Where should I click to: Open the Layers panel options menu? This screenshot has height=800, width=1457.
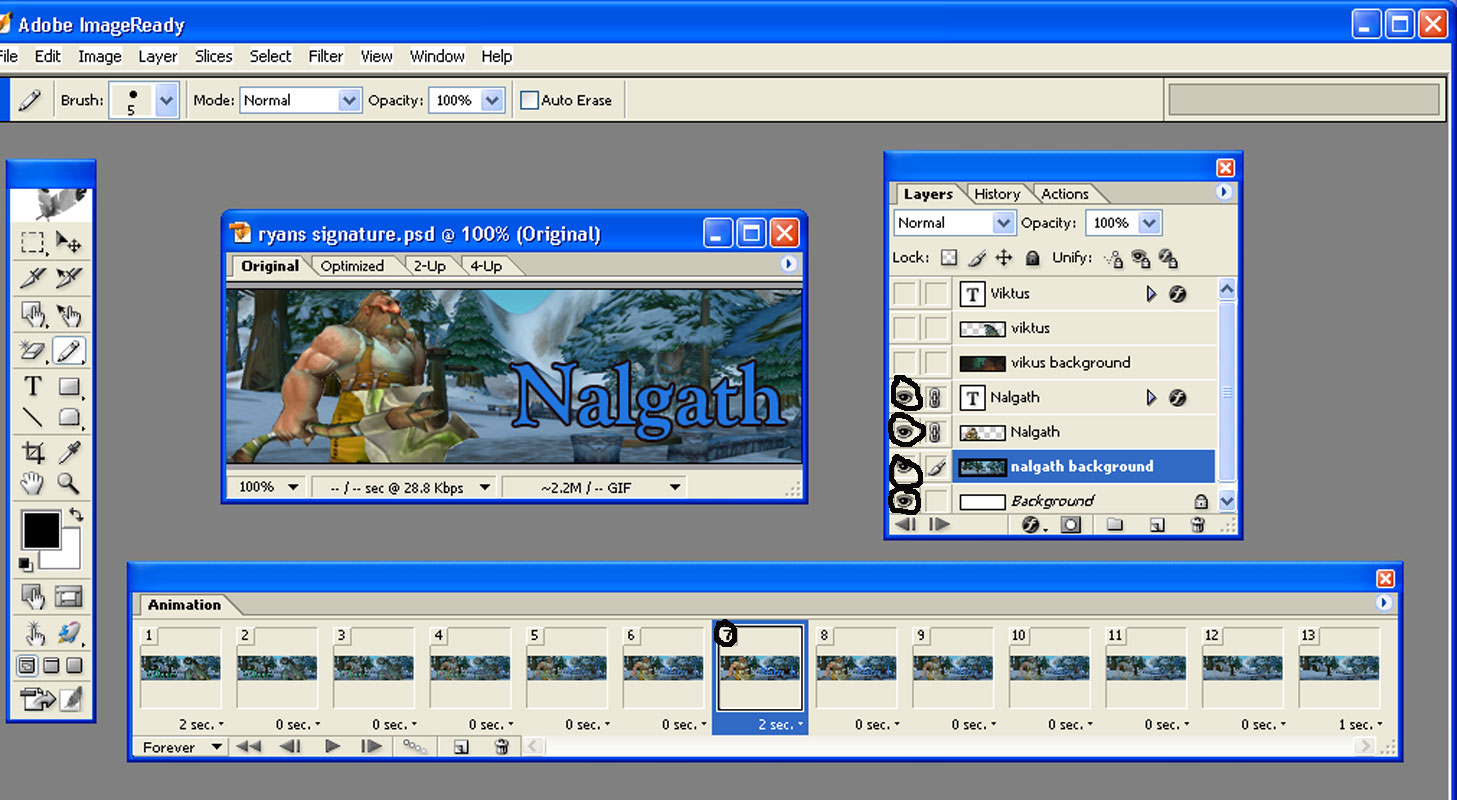point(1224,191)
